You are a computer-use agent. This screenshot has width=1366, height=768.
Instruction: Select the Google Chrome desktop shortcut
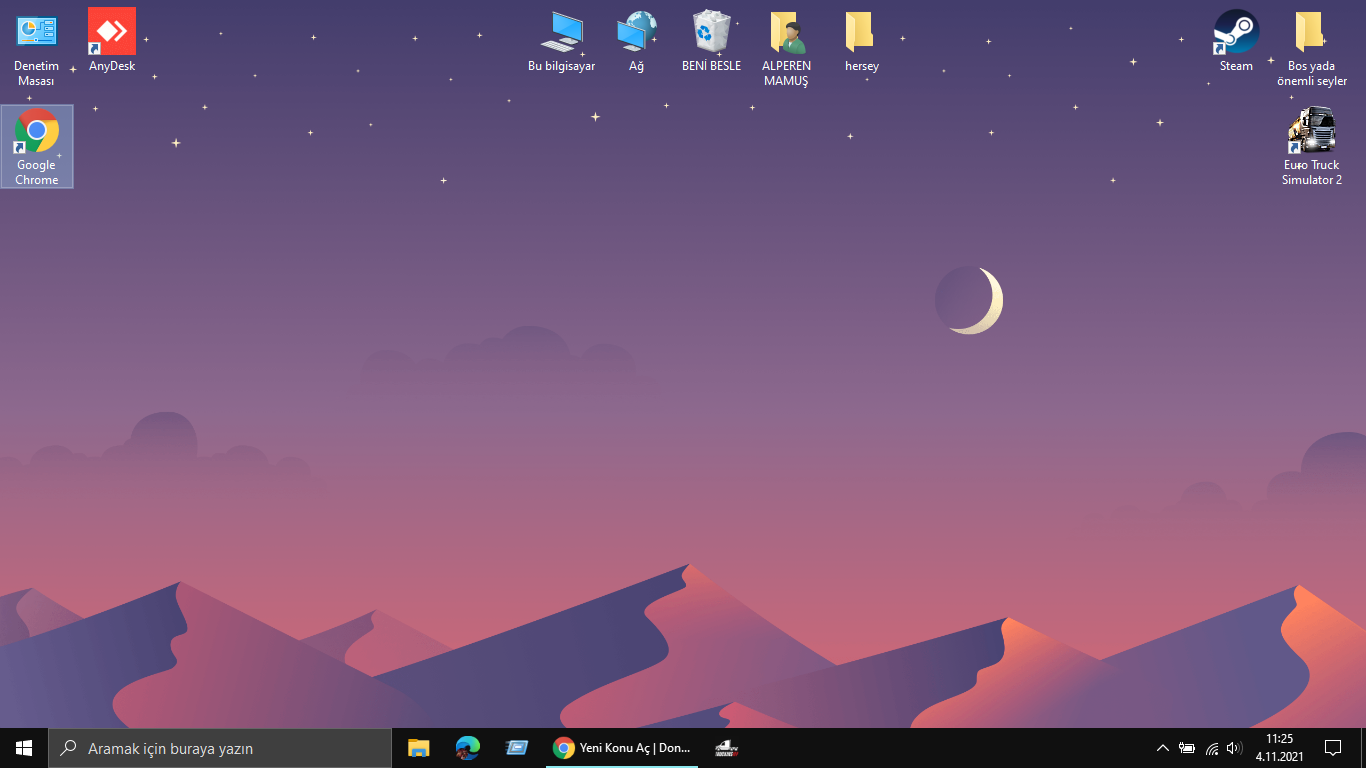[x=37, y=146]
